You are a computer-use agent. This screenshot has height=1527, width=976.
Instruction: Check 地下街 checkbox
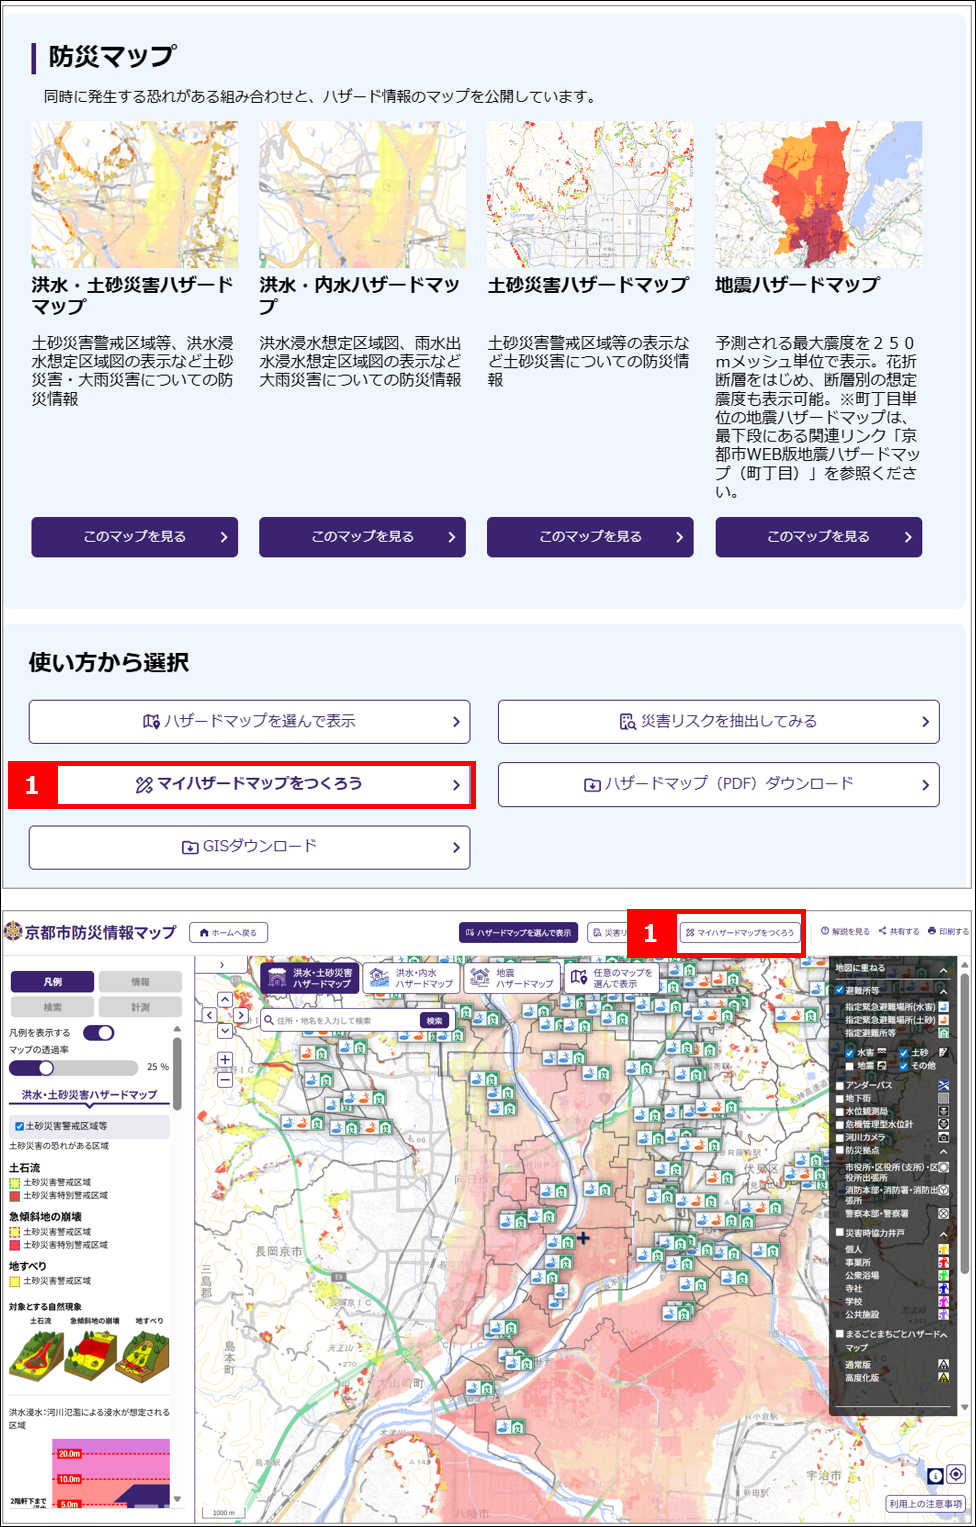tap(840, 1098)
